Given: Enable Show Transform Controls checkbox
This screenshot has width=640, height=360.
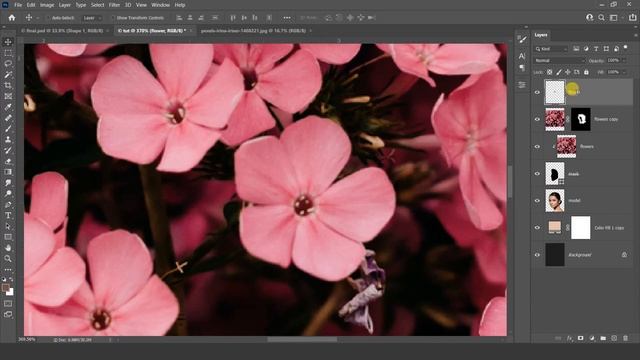Looking at the screenshot, I should point(113,18).
